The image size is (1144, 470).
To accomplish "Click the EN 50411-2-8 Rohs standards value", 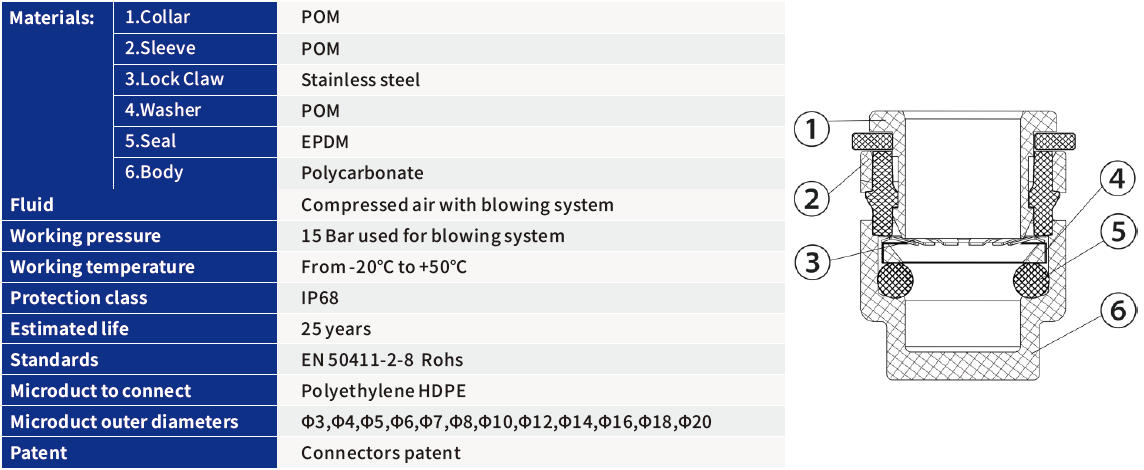I will 382,360.
